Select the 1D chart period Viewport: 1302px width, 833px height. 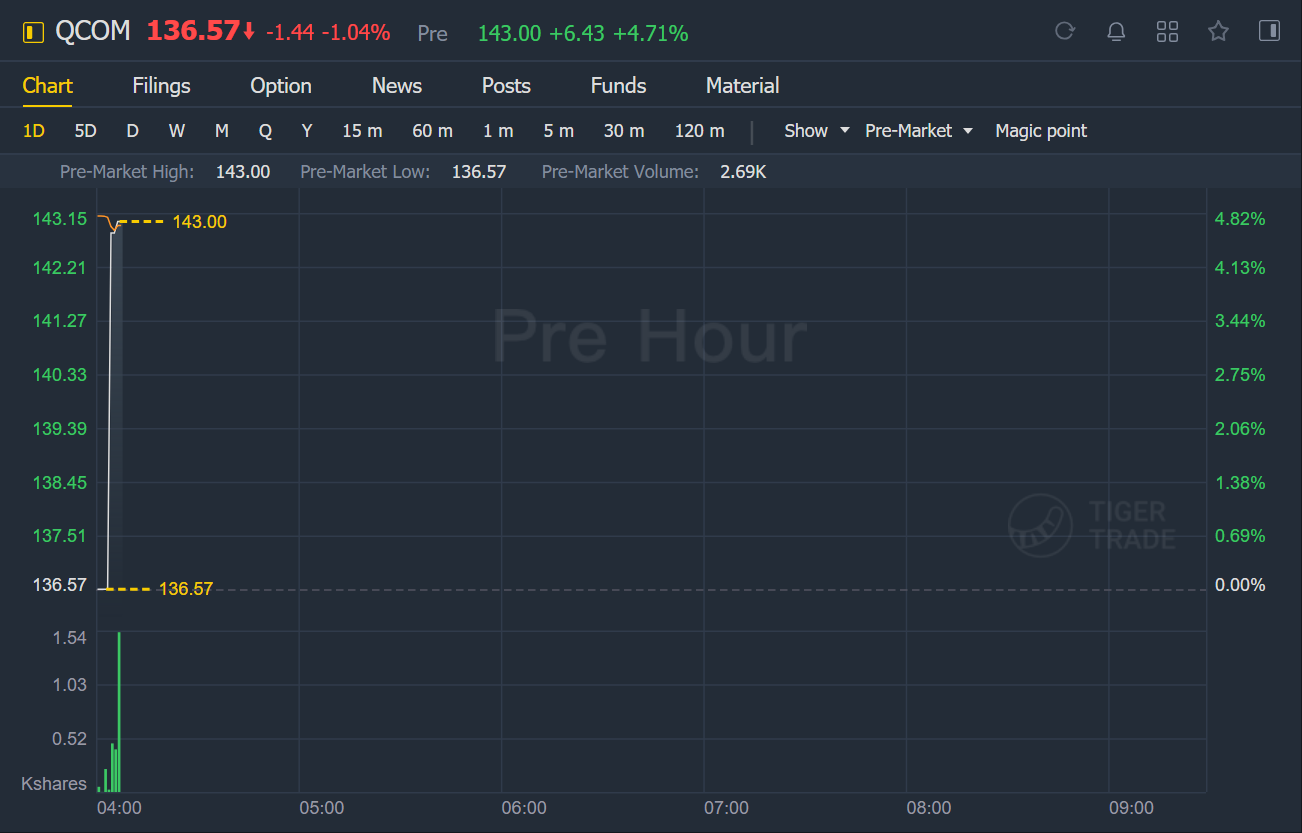pos(34,131)
